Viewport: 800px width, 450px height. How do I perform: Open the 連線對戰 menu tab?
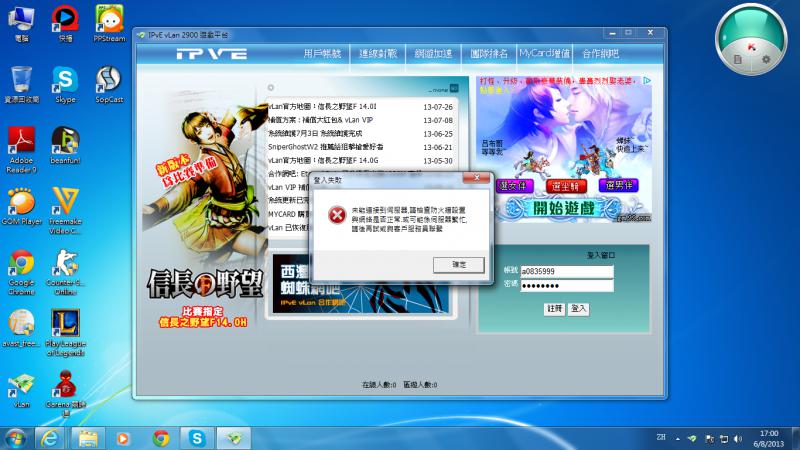(x=378, y=54)
